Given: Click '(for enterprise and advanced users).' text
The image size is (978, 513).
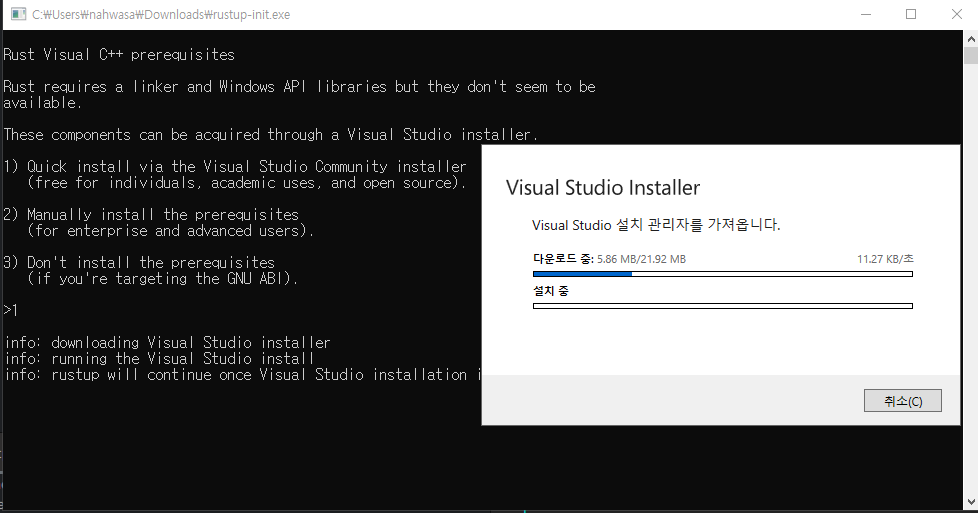Looking at the screenshot, I should (x=170, y=231).
